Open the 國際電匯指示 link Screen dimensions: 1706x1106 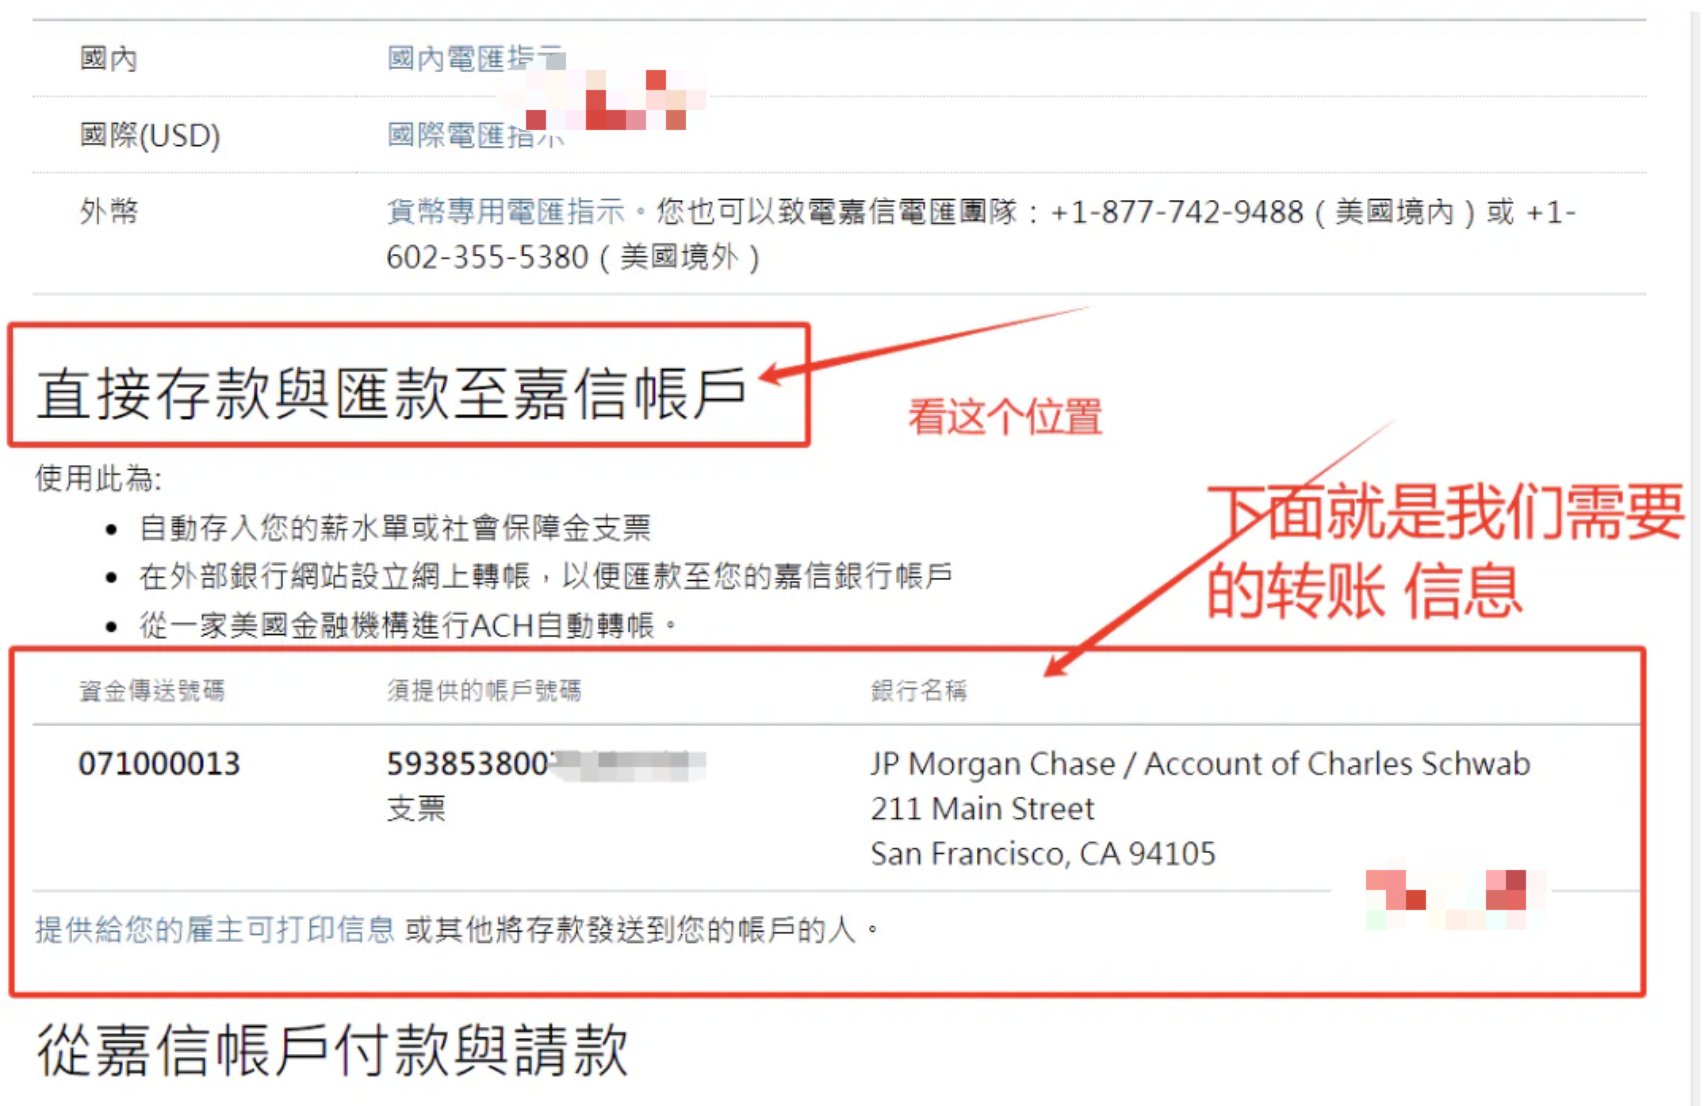[476, 135]
